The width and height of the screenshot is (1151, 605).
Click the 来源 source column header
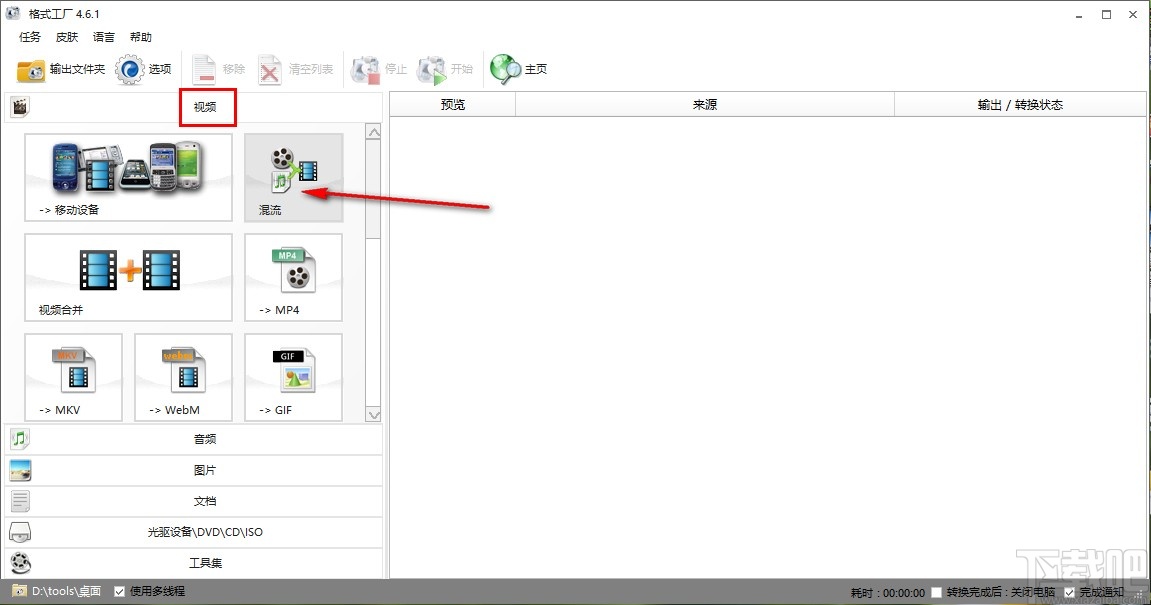[x=705, y=105]
